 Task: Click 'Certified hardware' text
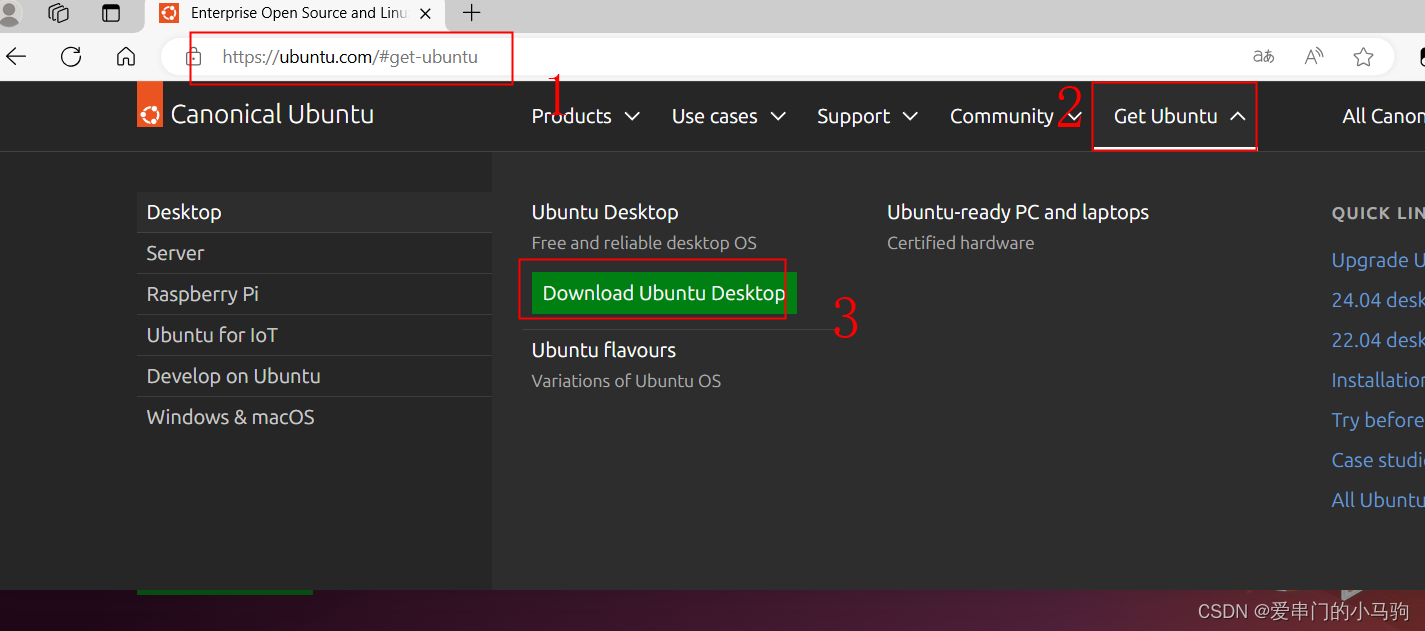pos(961,243)
